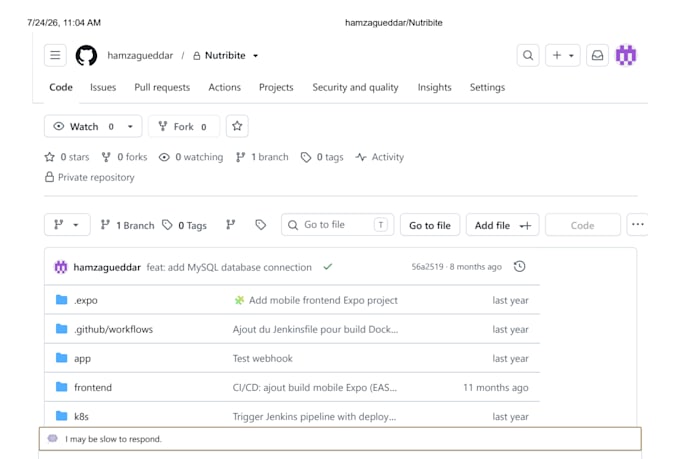Open the commit message about MySQL database connection
The width and height of the screenshot is (680, 459).
click(229, 267)
